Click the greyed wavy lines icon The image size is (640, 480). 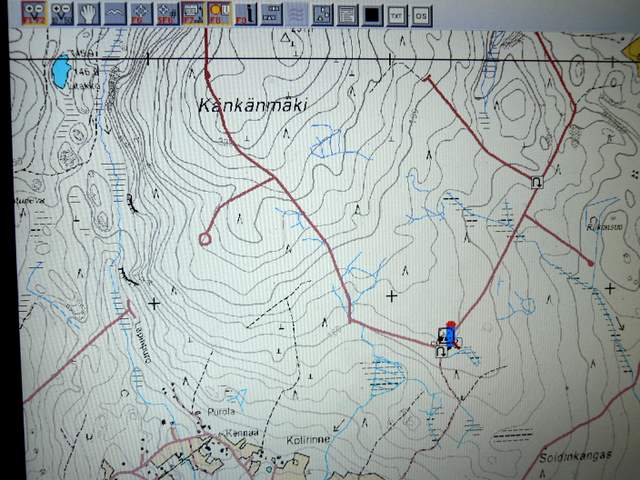coord(297,14)
